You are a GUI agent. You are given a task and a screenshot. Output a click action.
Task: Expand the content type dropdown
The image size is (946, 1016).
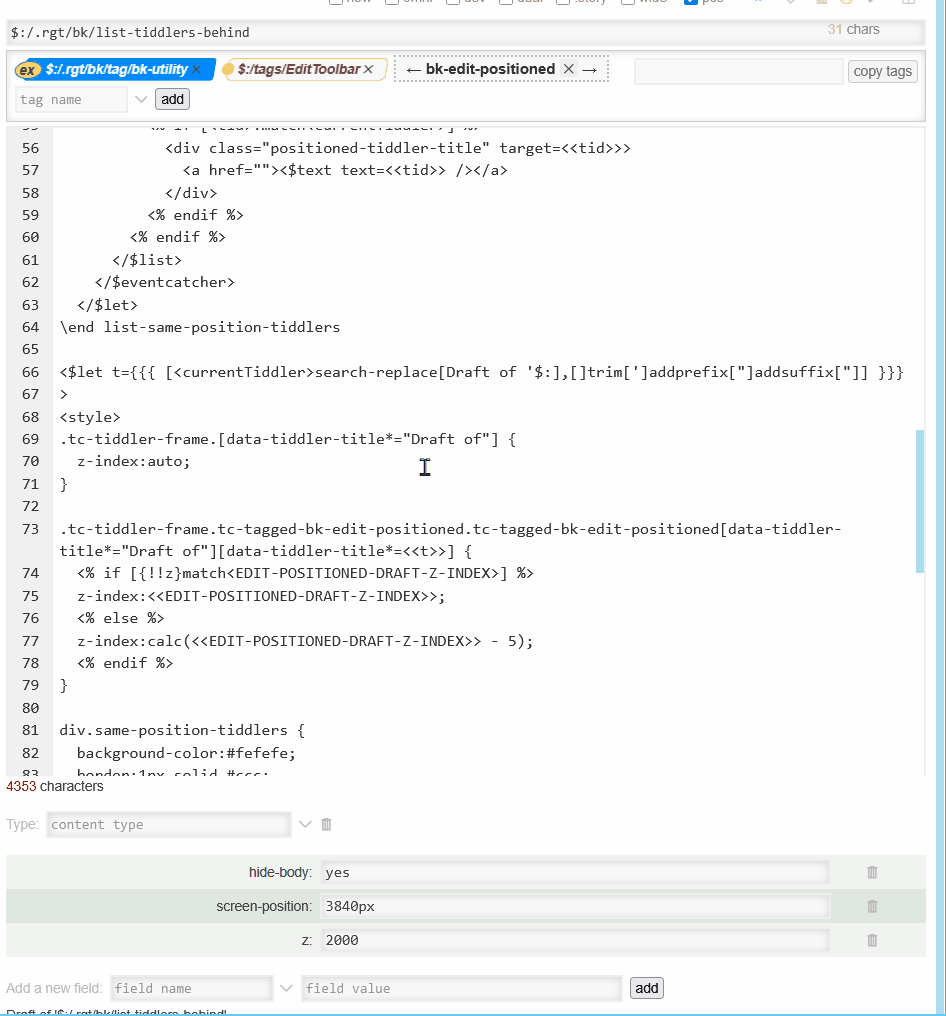pyautogui.click(x=306, y=825)
